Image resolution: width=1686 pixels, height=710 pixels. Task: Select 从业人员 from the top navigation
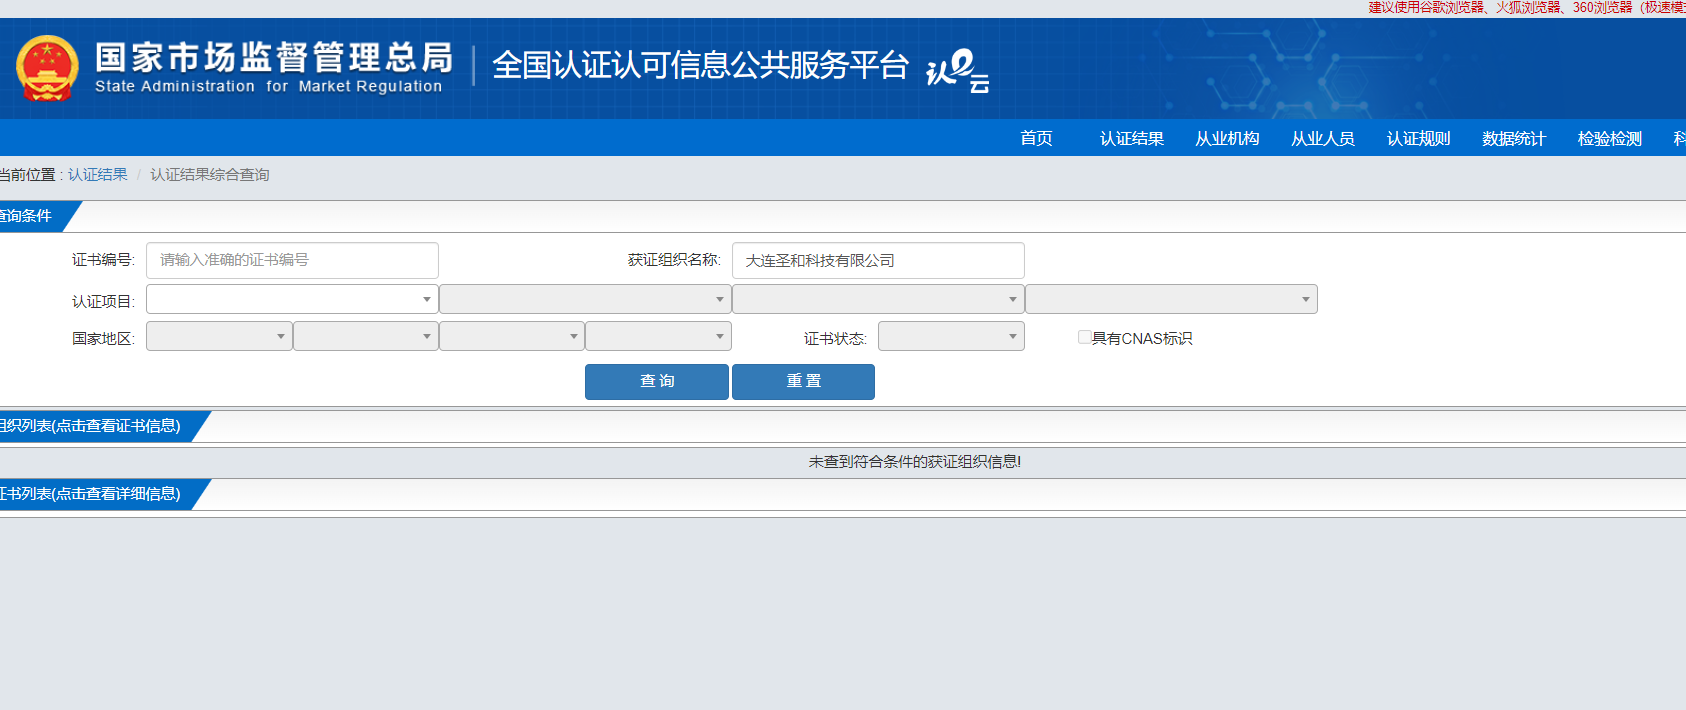click(1323, 138)
